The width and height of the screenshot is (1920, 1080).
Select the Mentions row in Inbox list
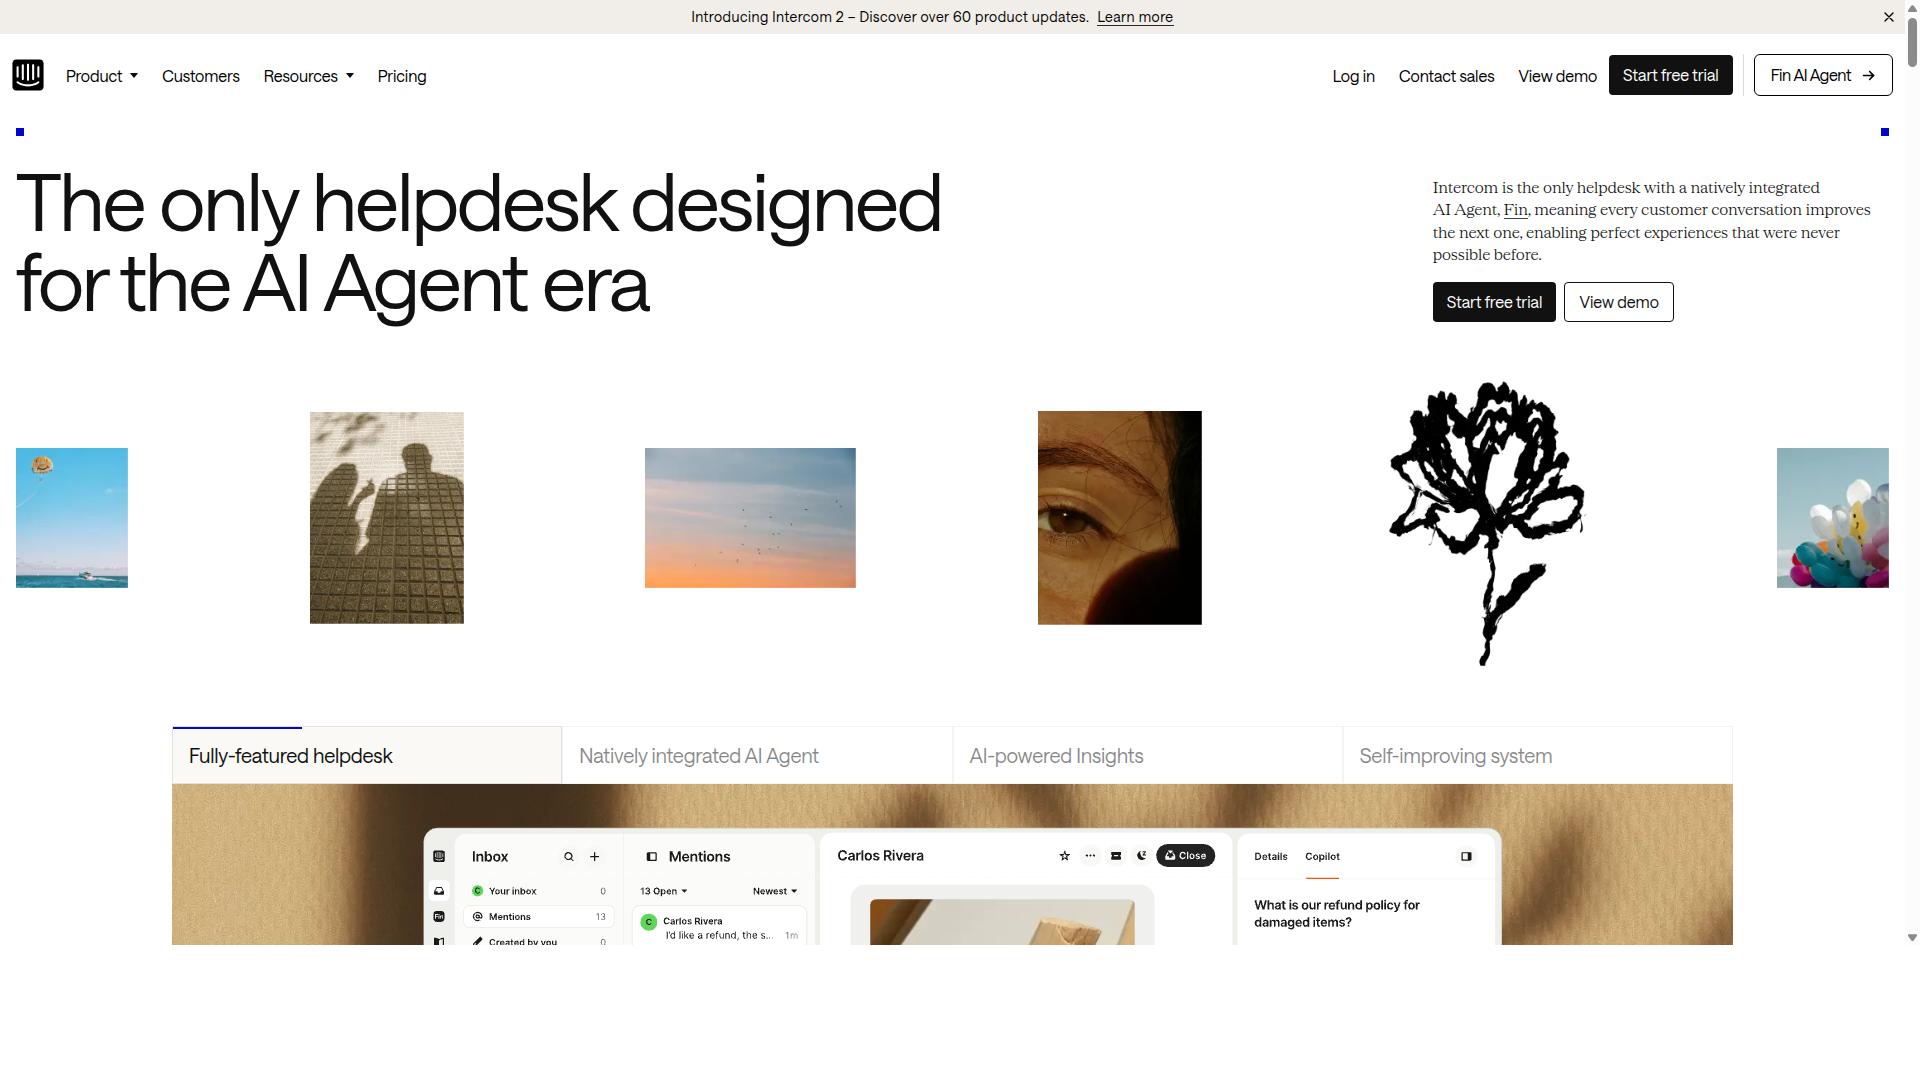539,917
